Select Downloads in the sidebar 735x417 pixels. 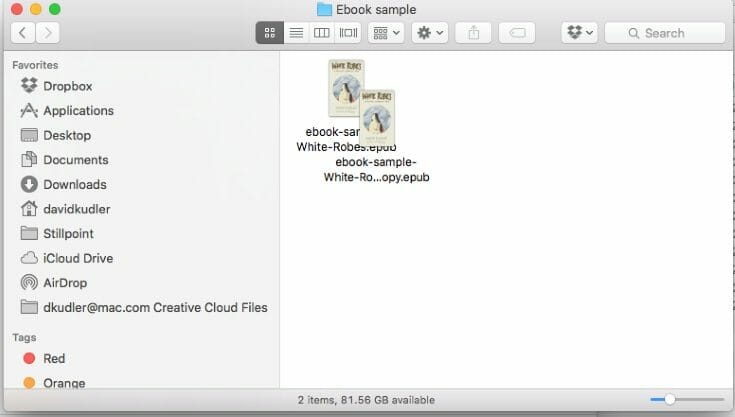pos(74,184)
